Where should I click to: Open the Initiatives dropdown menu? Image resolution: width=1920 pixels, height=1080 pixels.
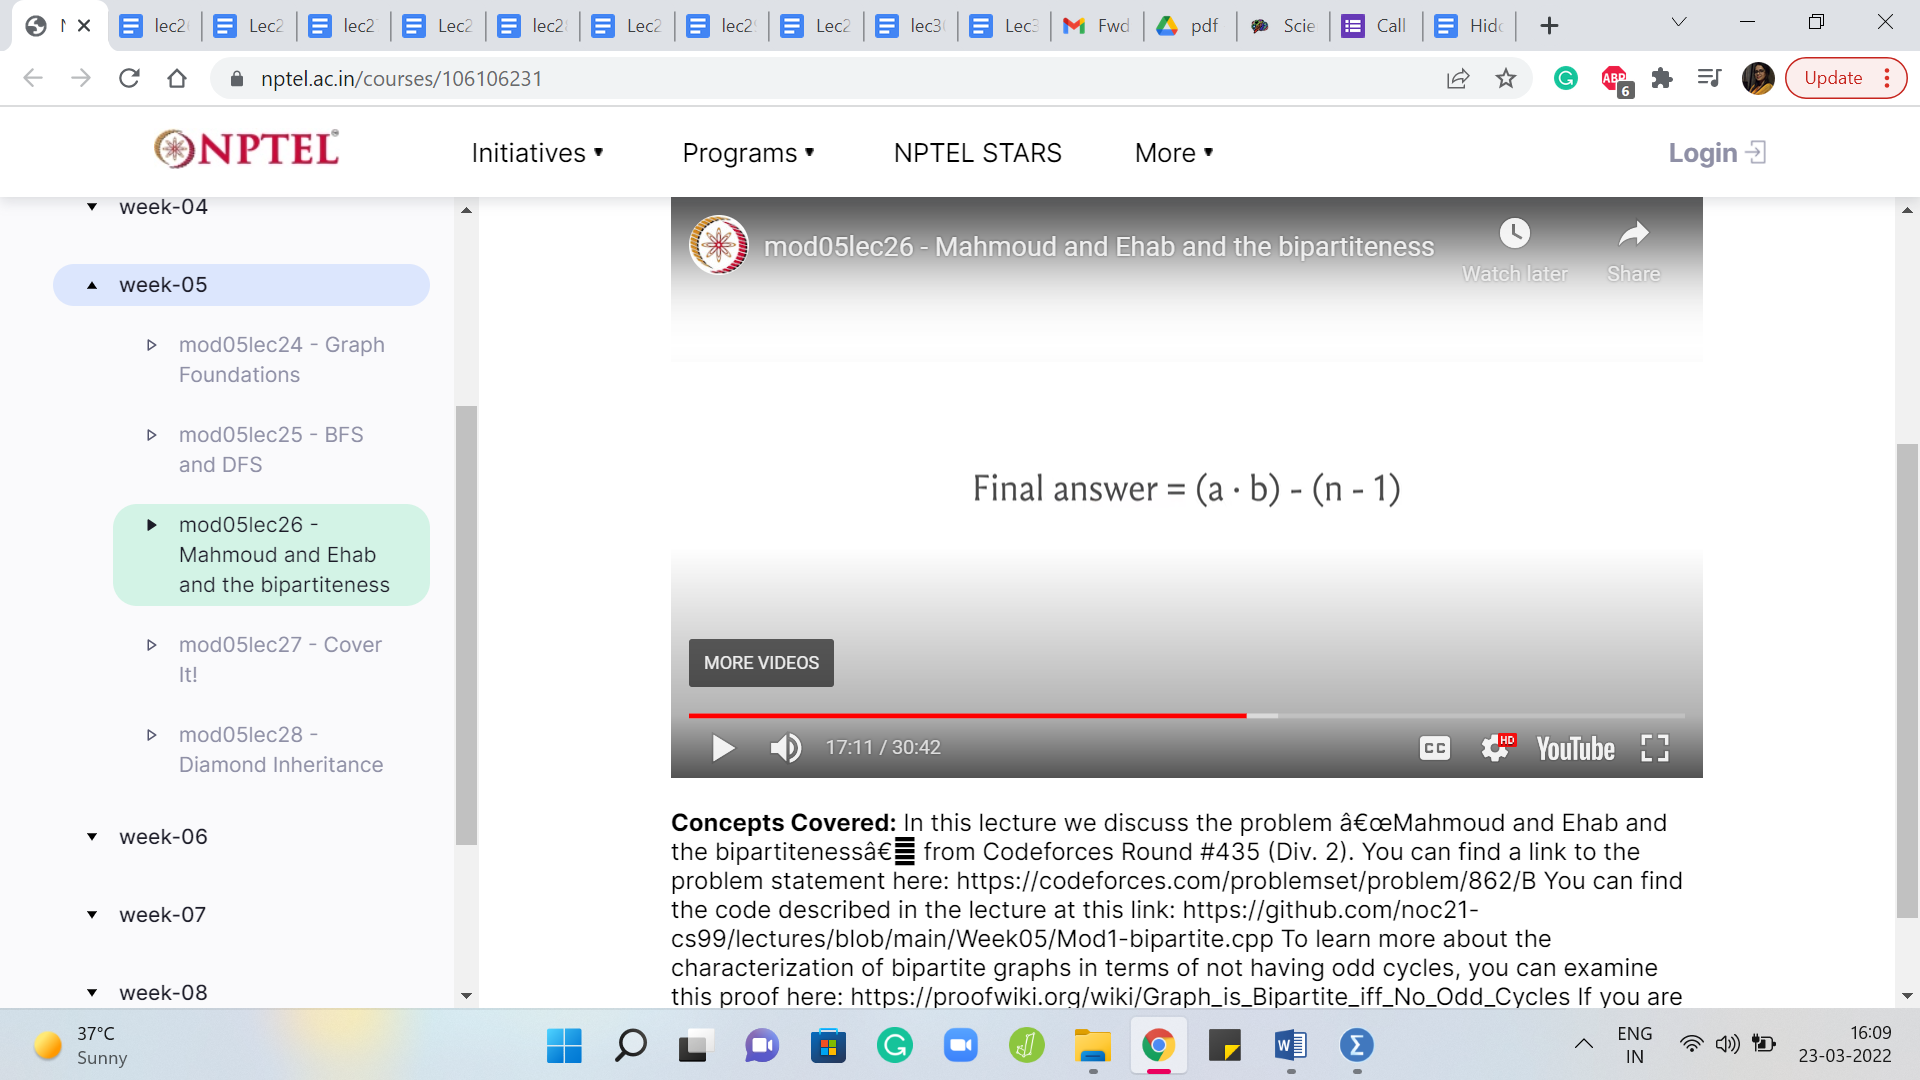(x=537, y=153)
